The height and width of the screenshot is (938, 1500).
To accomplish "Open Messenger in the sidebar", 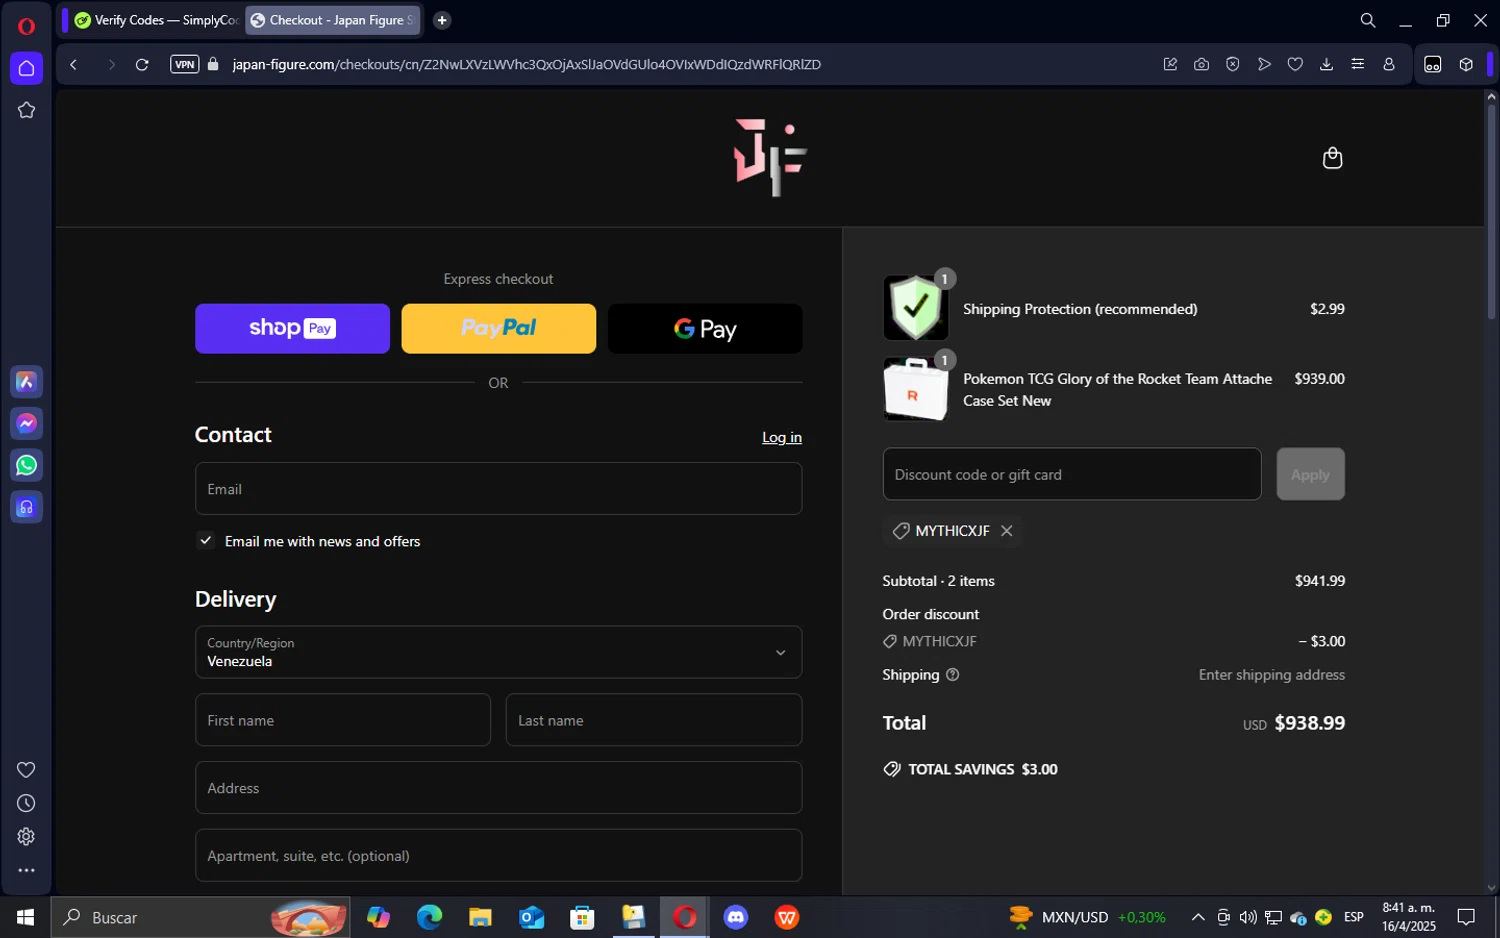I will point(27,424).
